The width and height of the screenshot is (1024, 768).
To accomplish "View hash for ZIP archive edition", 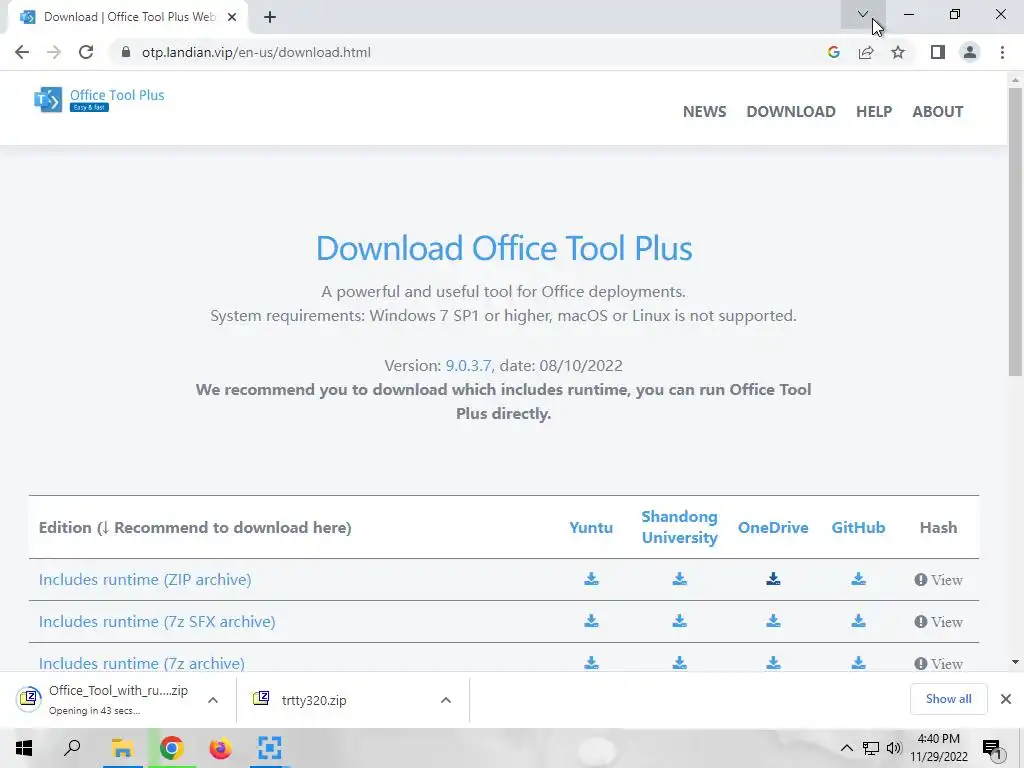I will (x=938, y=580).
